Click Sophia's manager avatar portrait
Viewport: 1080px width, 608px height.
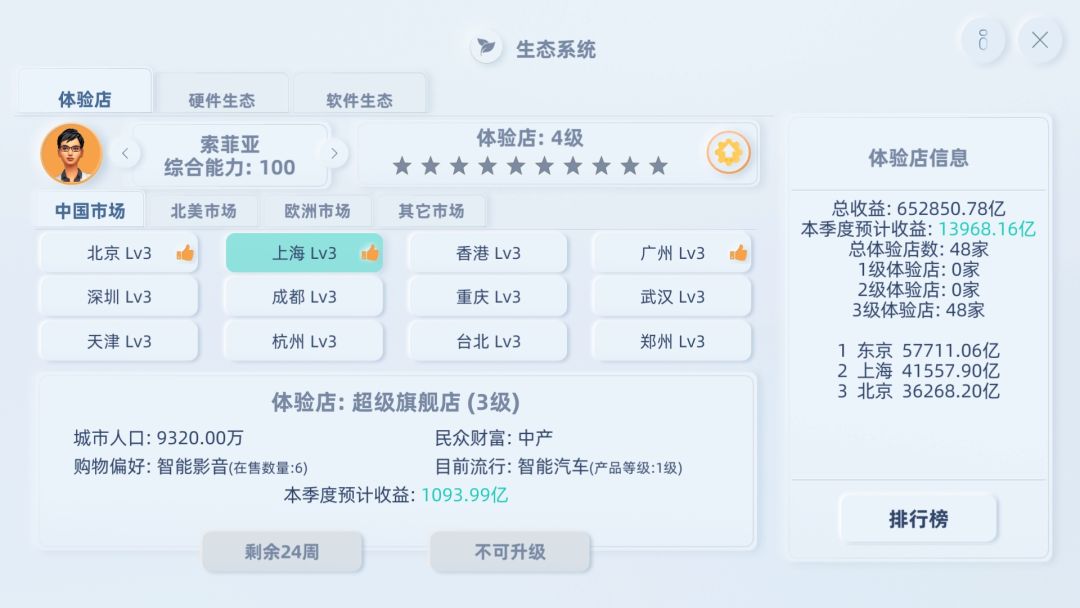(x=72, y=154)
